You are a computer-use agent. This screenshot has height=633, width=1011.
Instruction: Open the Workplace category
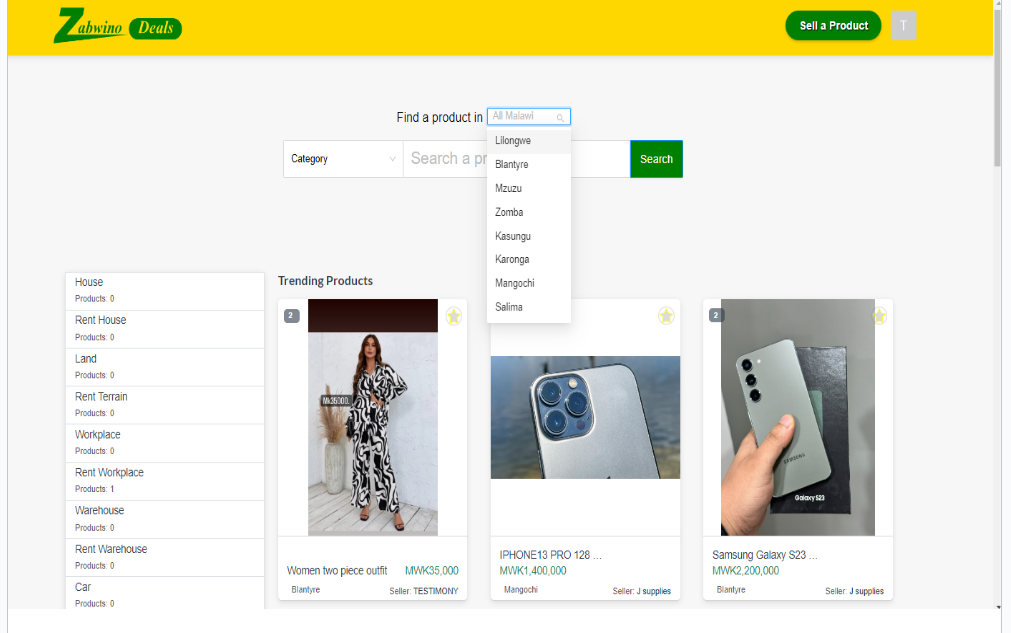[x=165, y=443]
